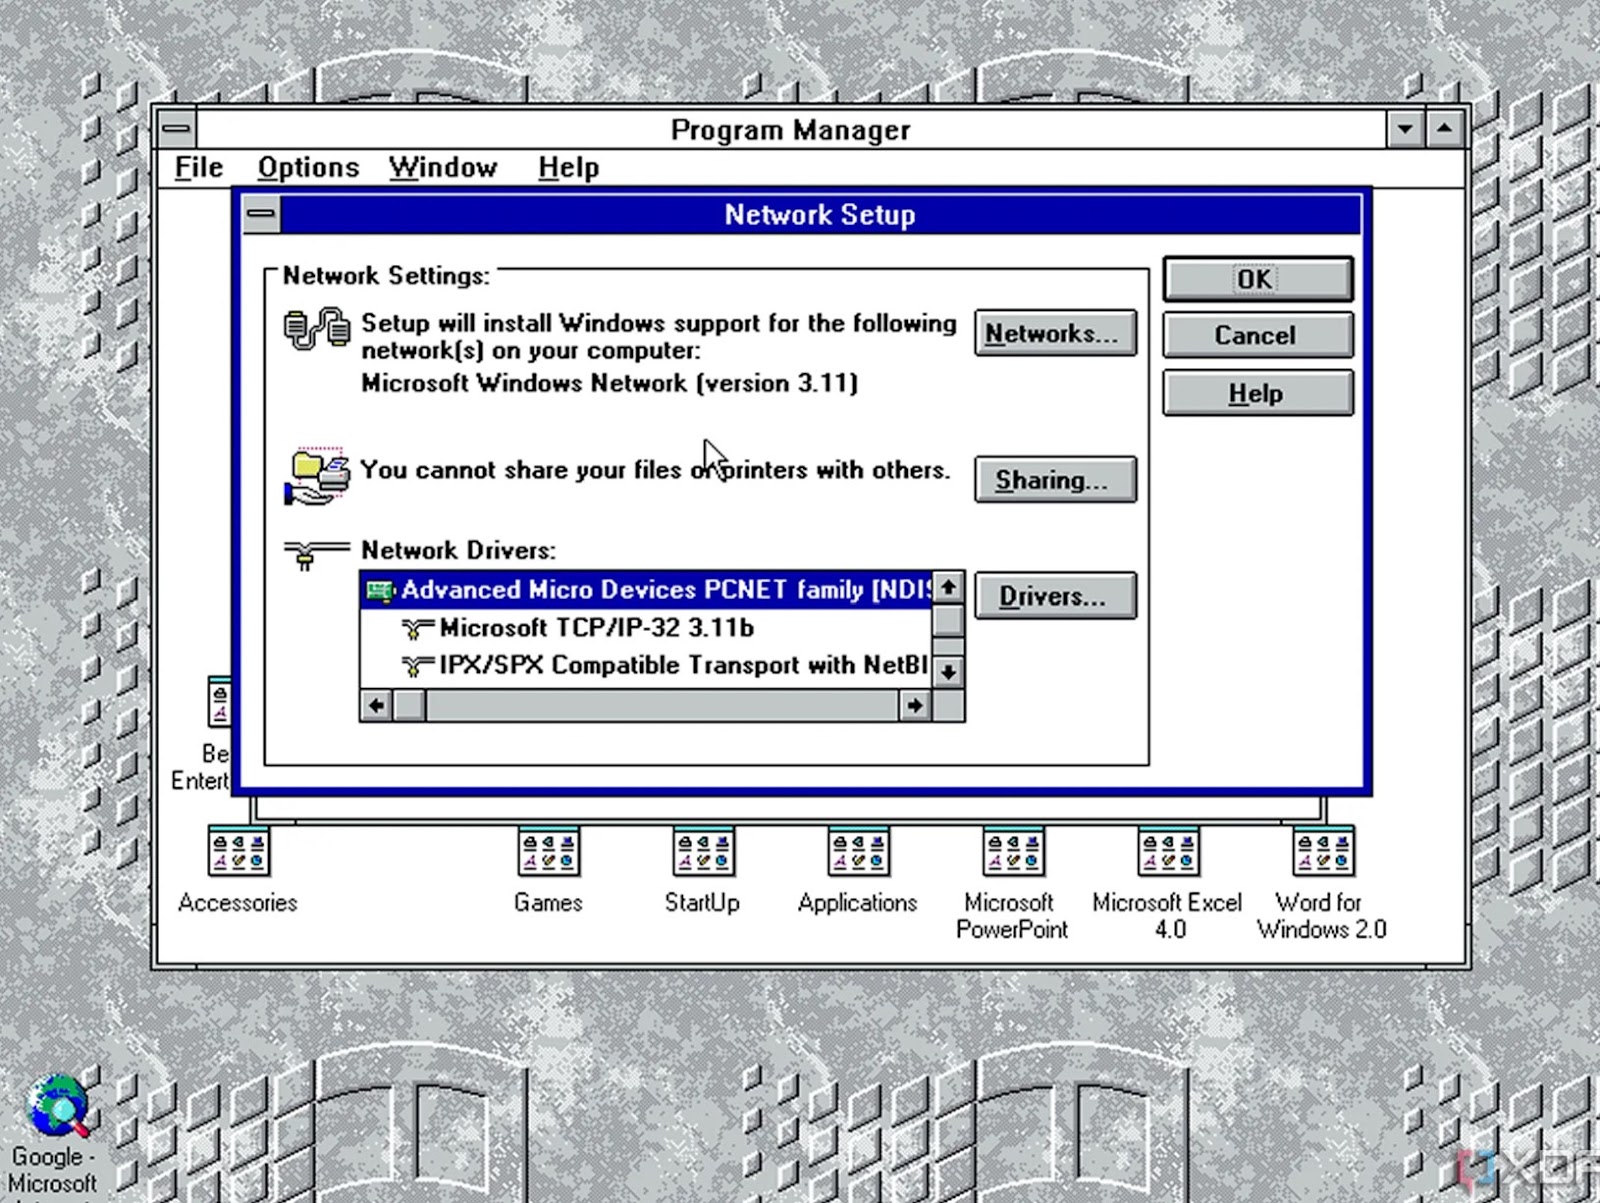Viewport: 1600px width, 1203px height.
Task: Open the Games program group
Action: (548, 851)
